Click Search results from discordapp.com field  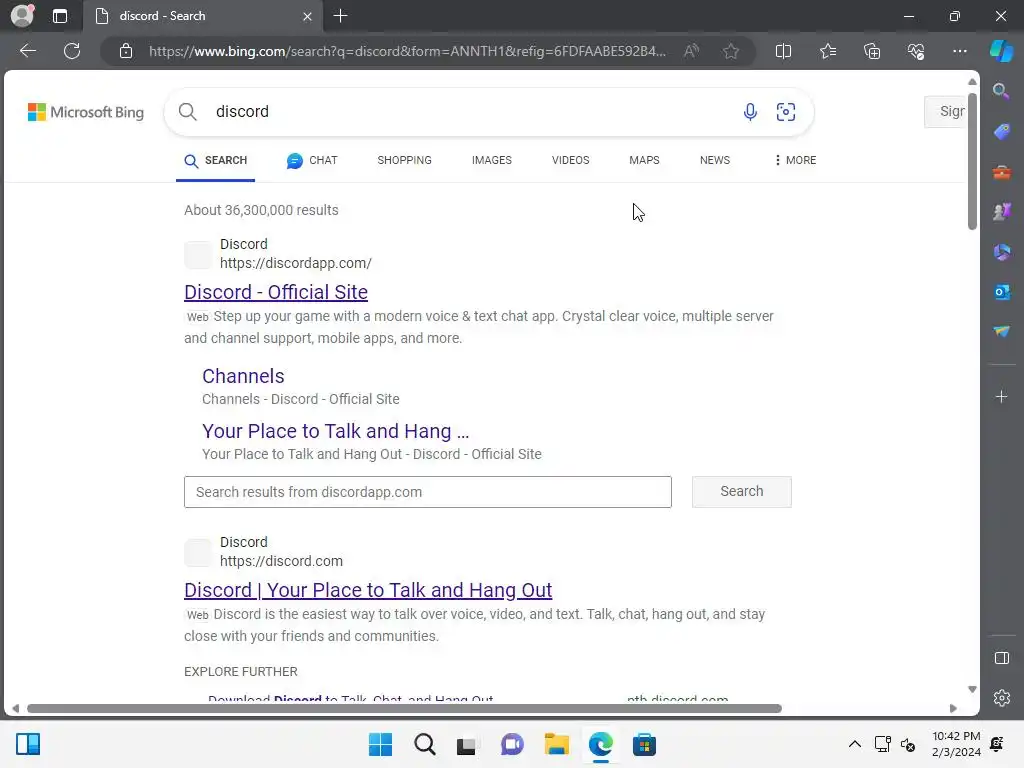pos(428,492)
